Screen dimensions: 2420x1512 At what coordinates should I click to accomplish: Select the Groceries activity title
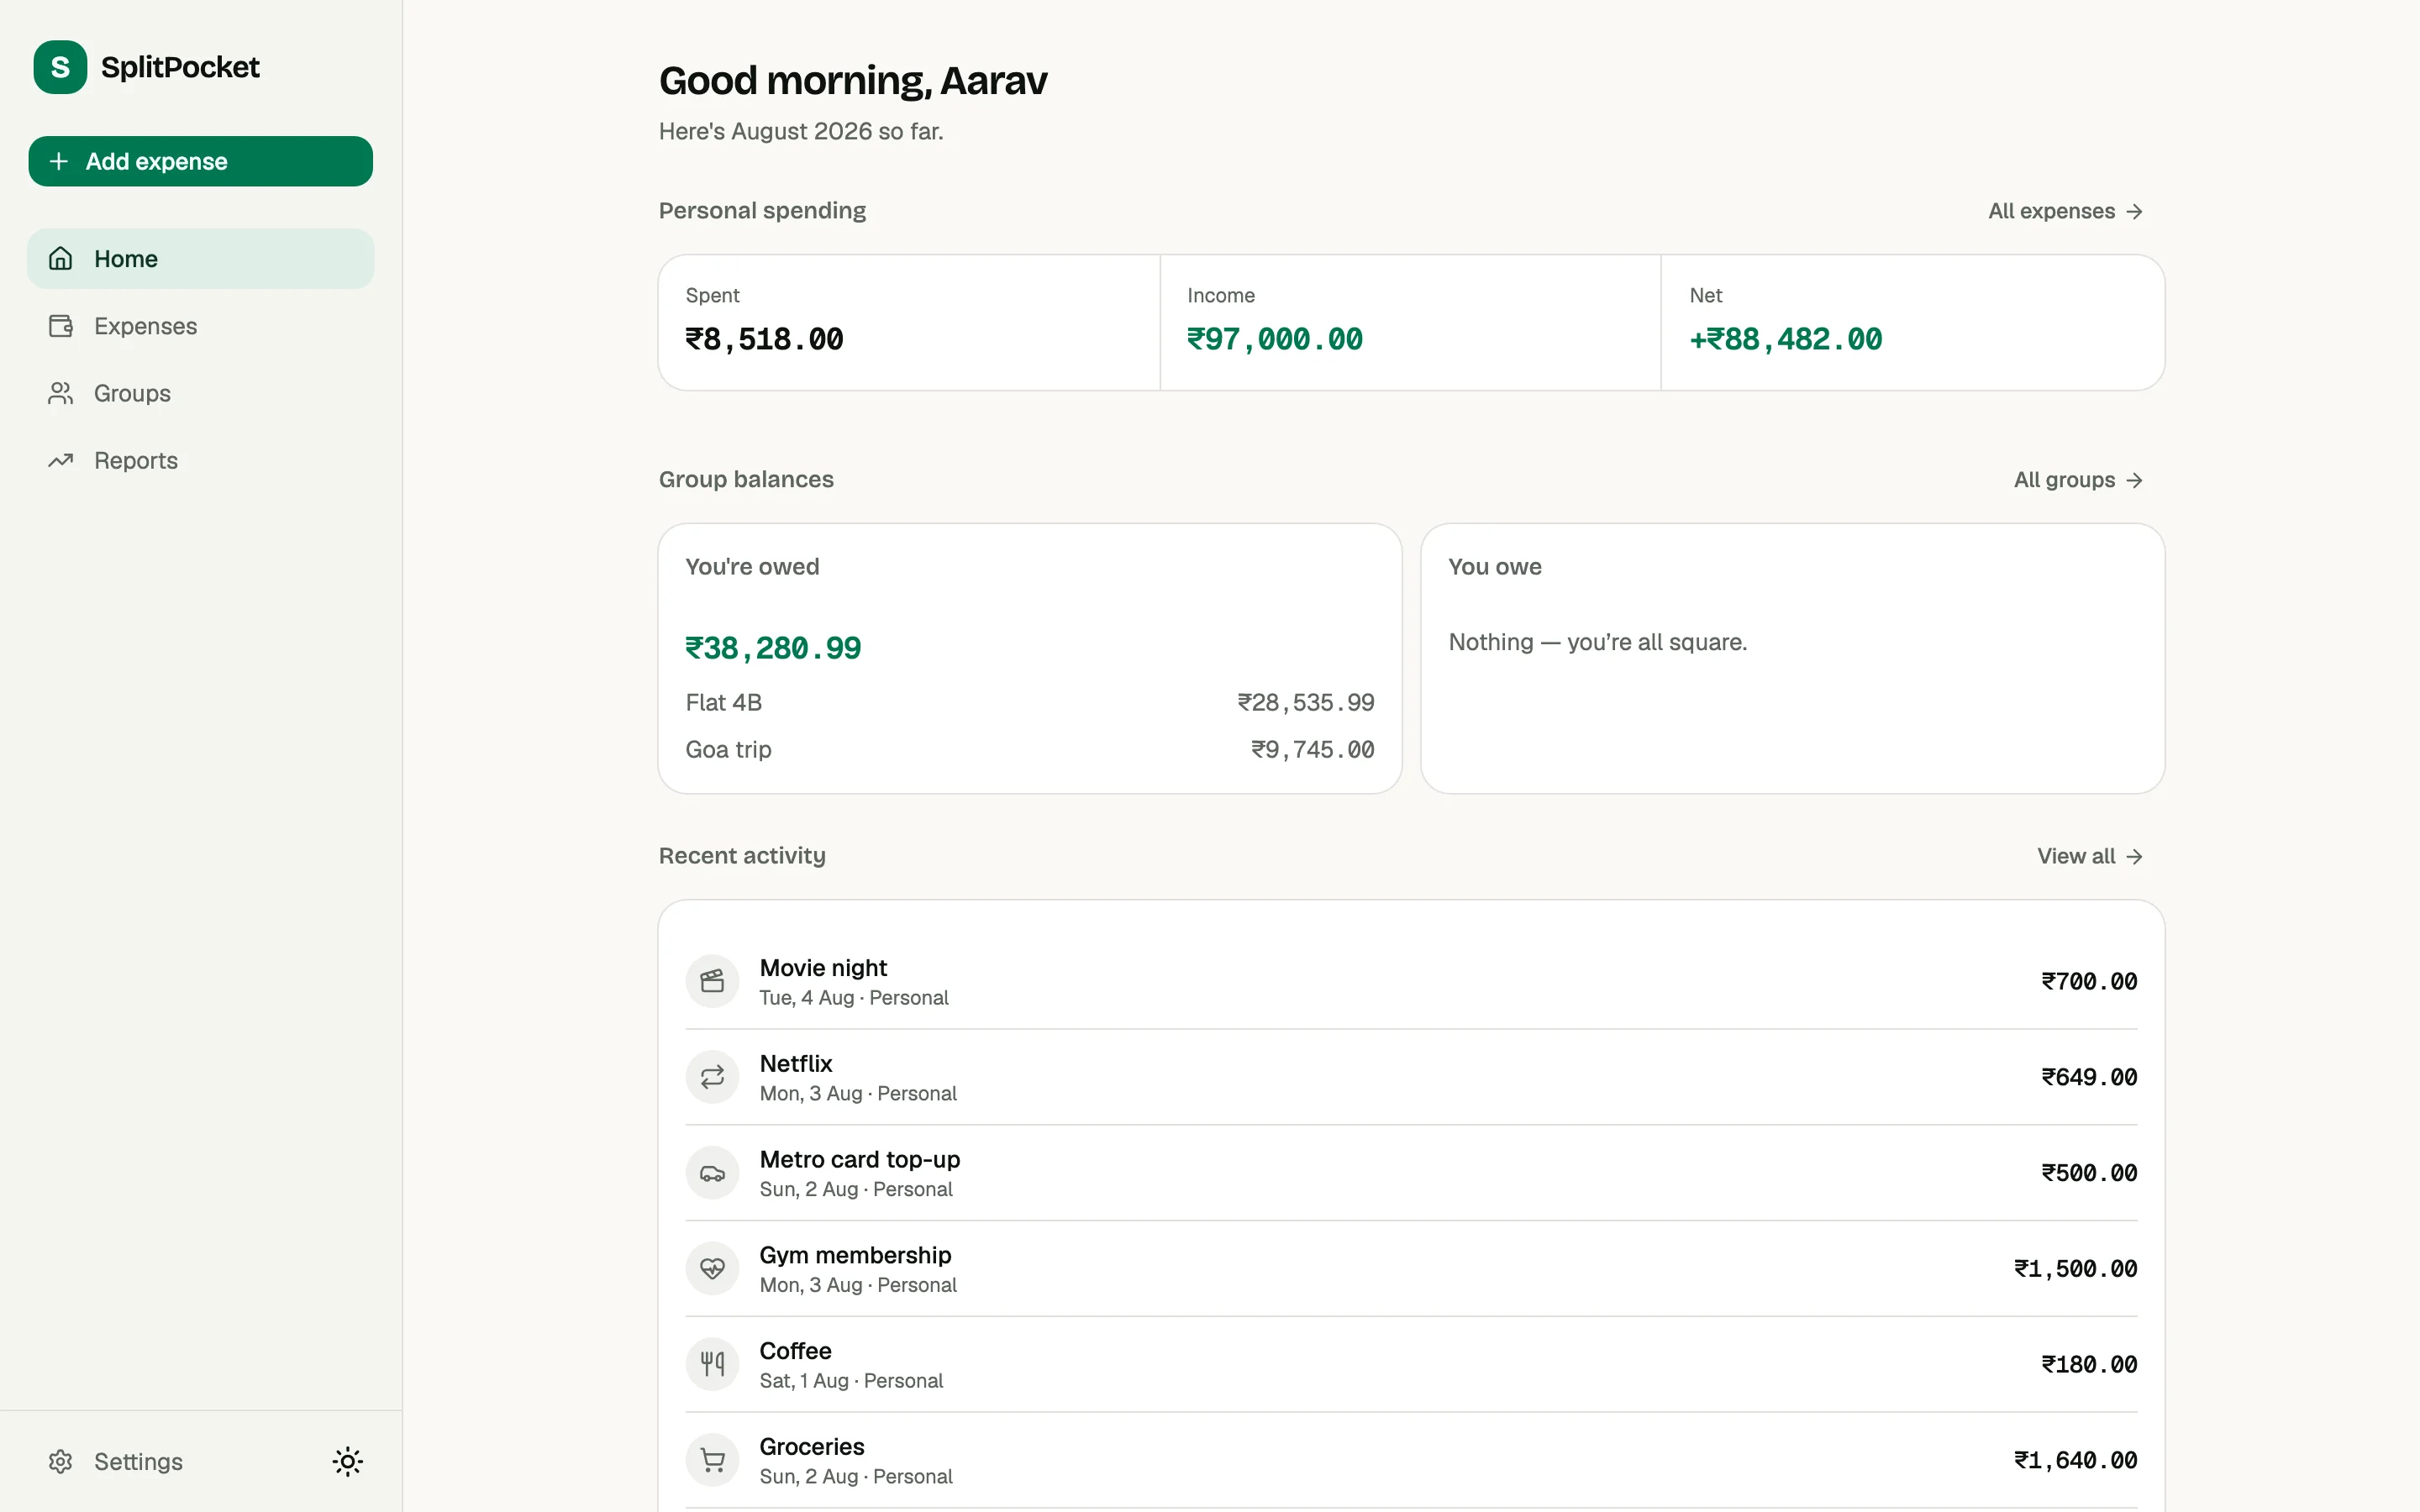click(x=812, y=1447)
